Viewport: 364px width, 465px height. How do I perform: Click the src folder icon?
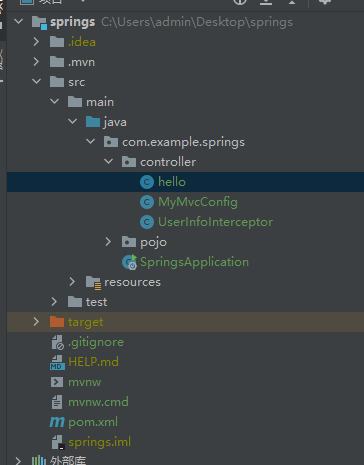(x=57, y=82)
